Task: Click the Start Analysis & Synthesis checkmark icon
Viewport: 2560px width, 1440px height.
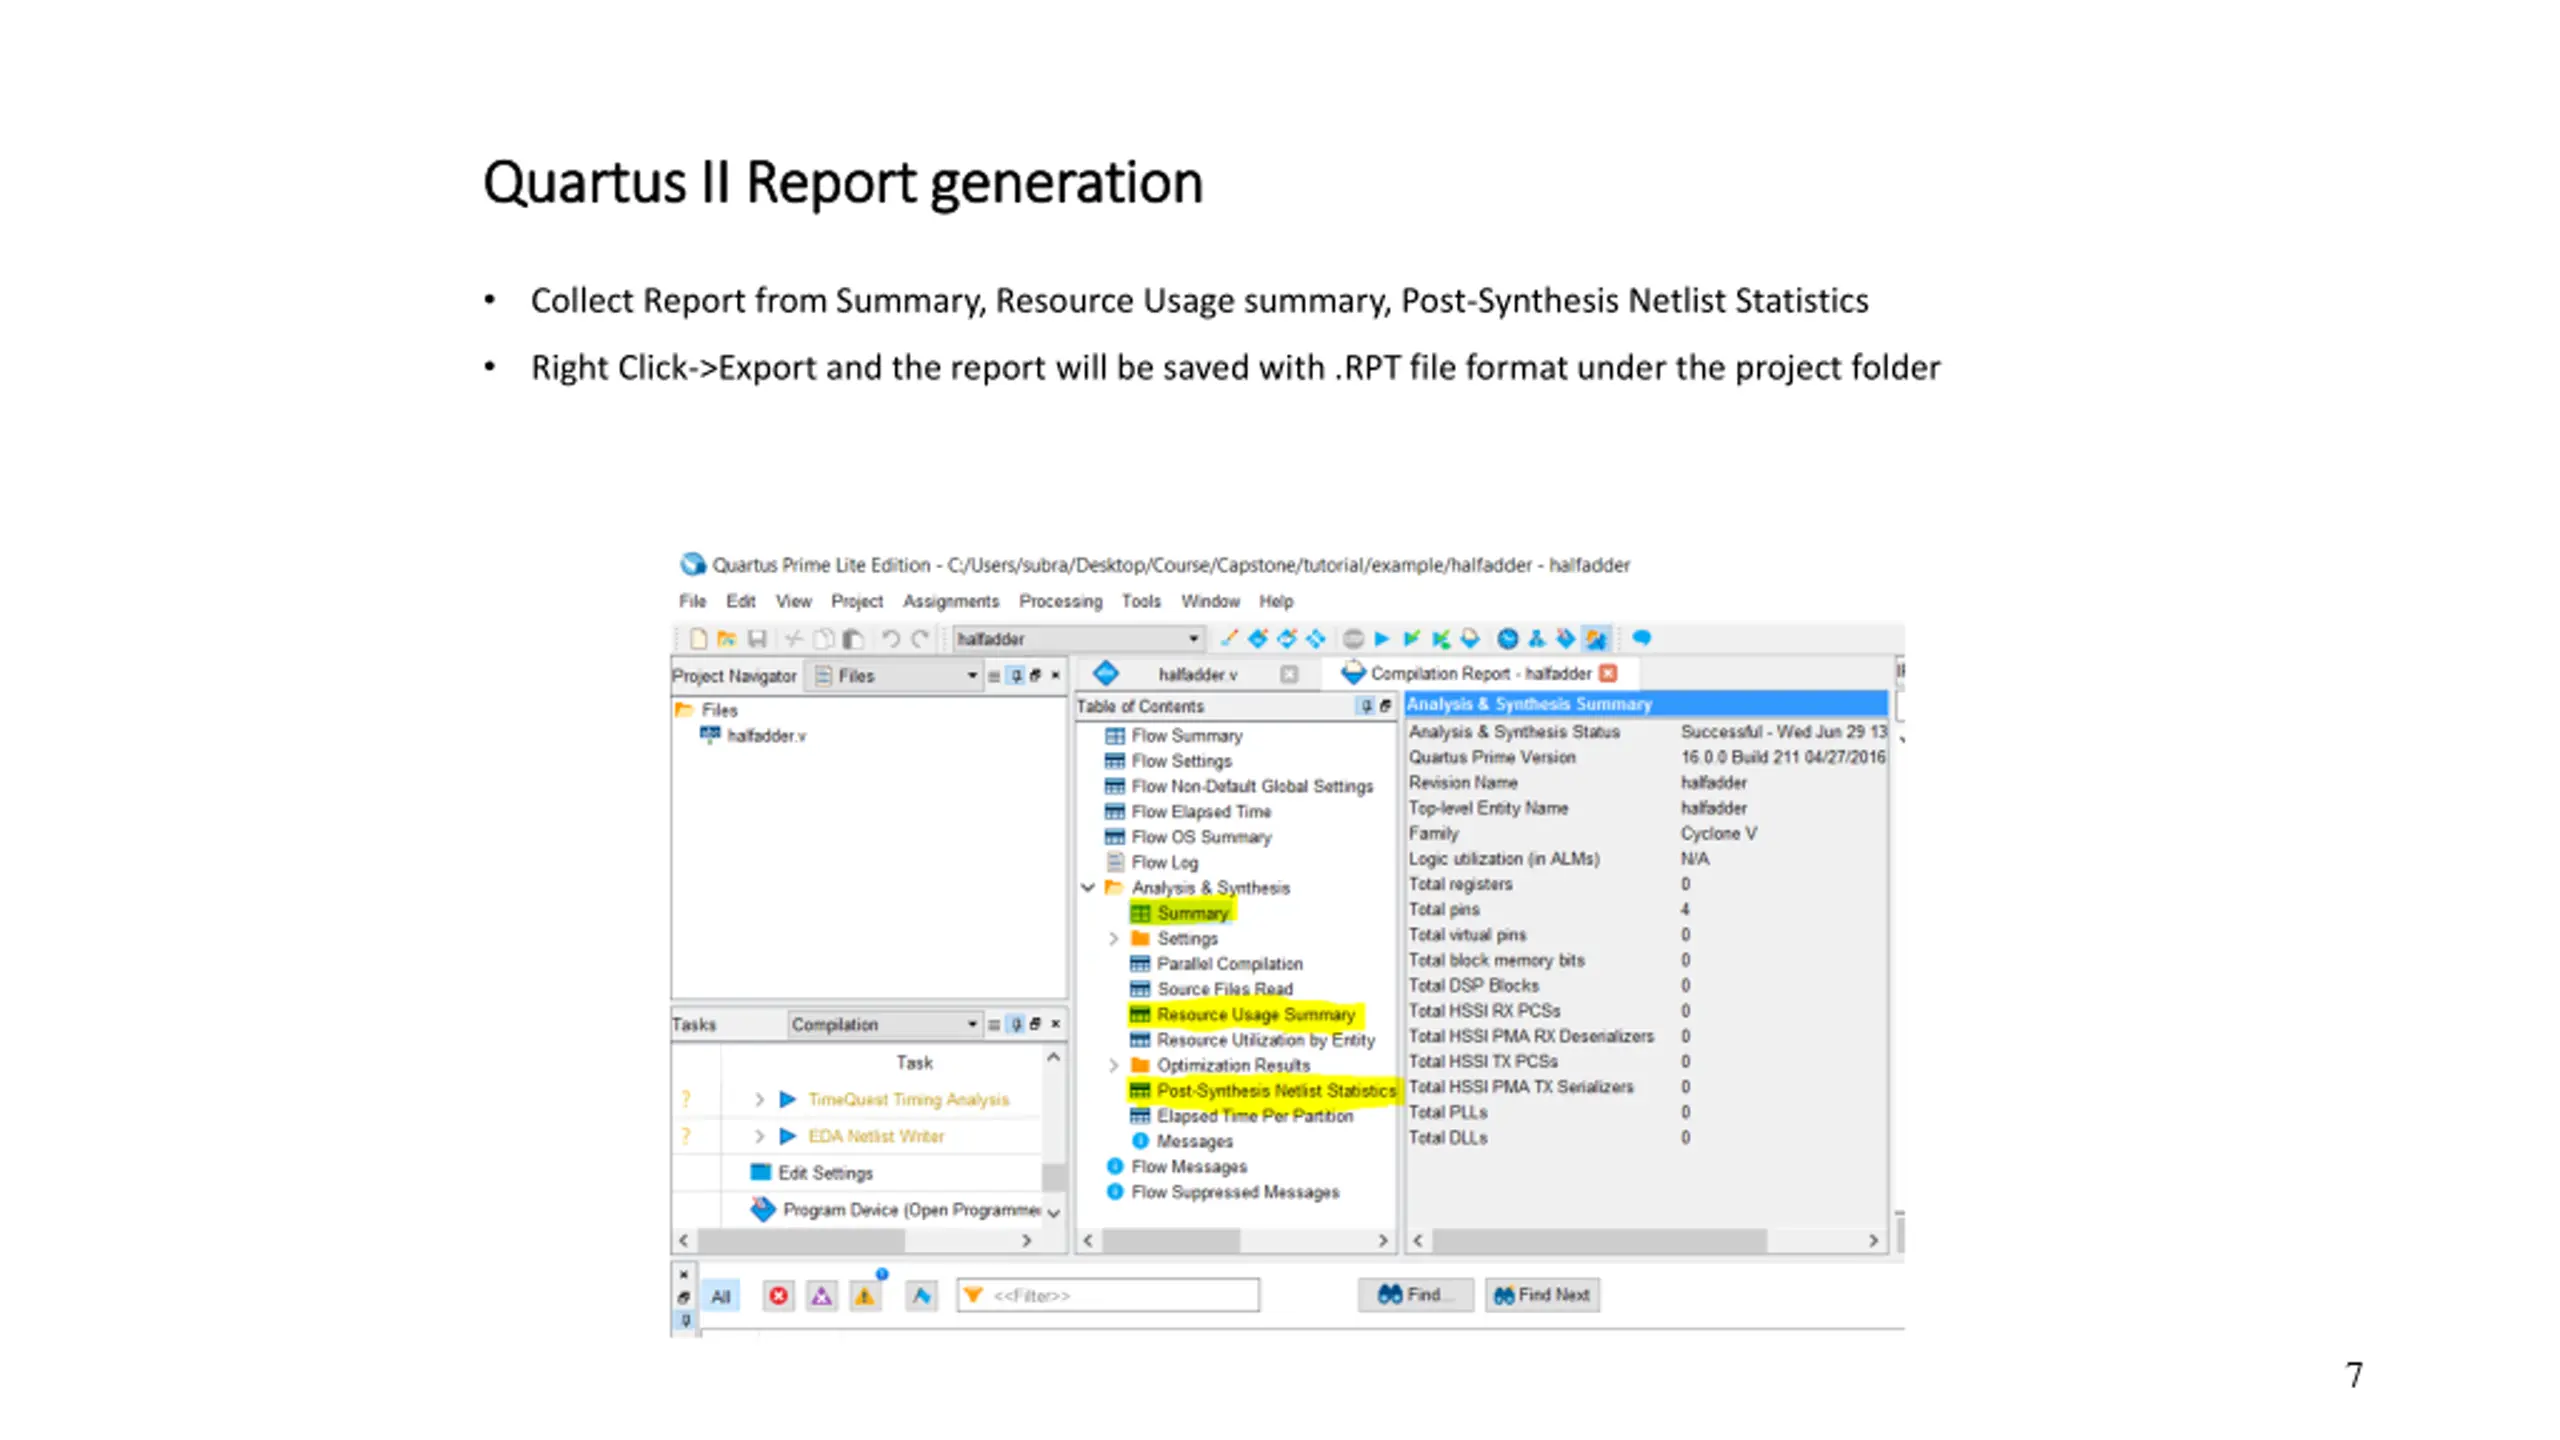Action: (x=1412, y=638)
